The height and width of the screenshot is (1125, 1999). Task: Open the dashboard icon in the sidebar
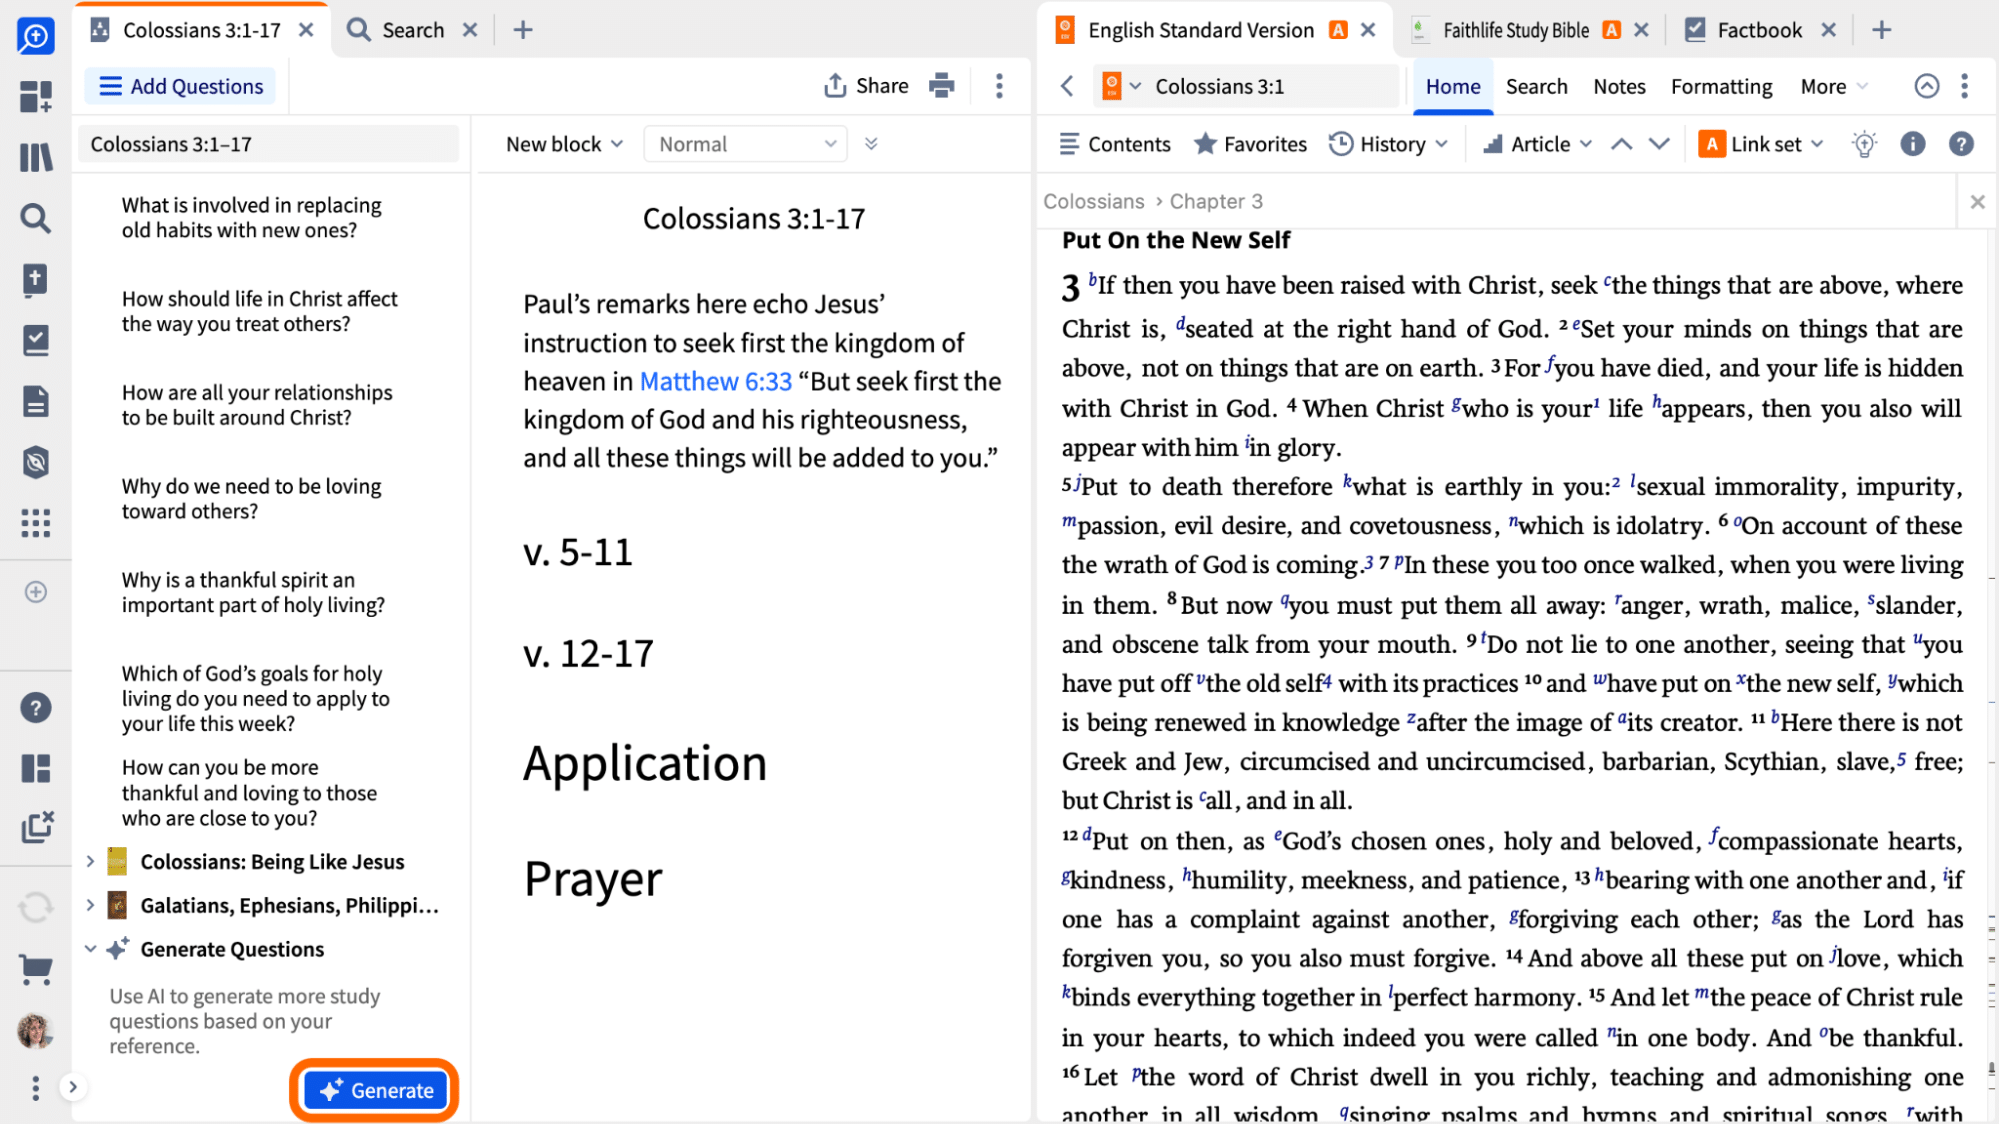35,97
